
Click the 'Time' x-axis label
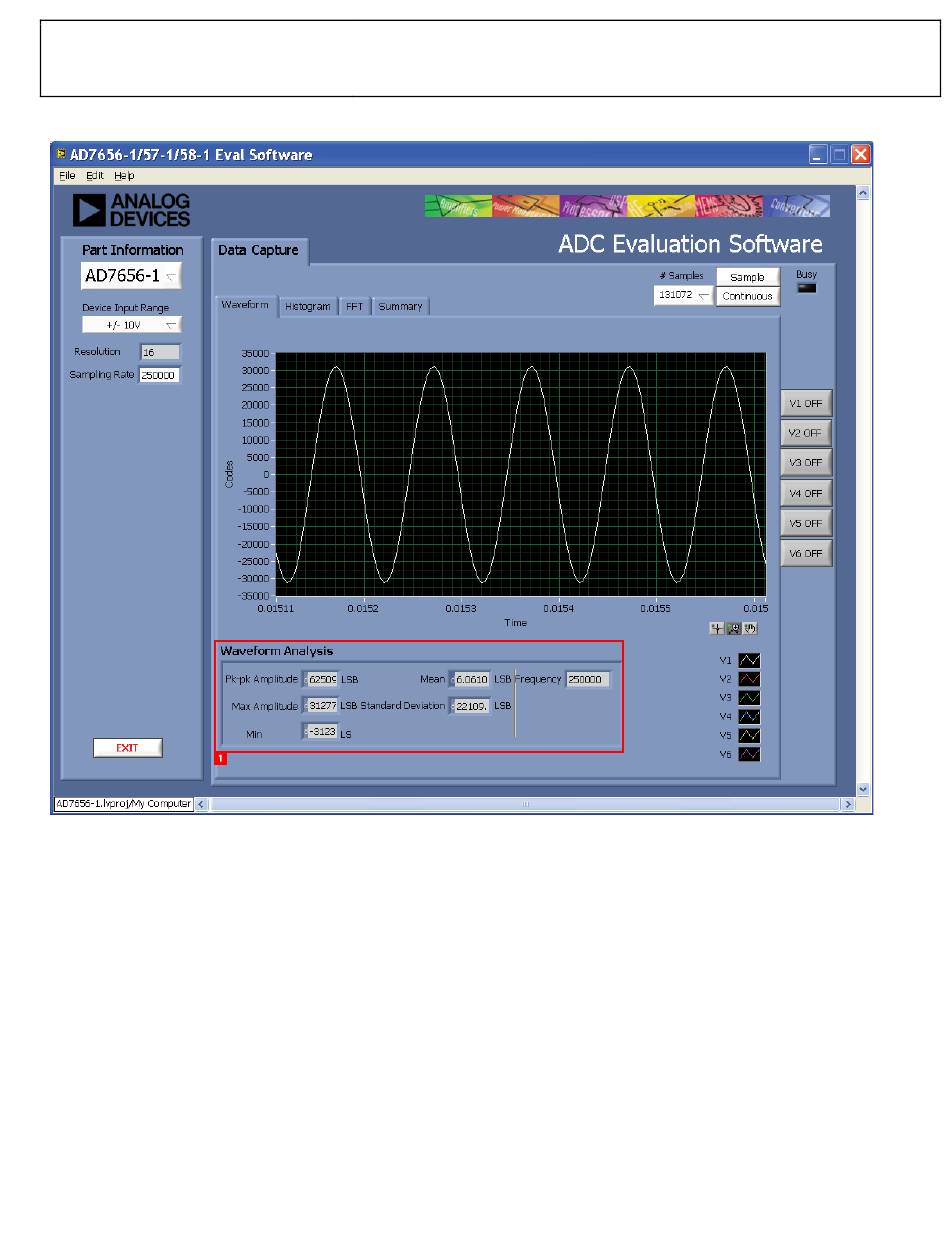tap(515, 622)
